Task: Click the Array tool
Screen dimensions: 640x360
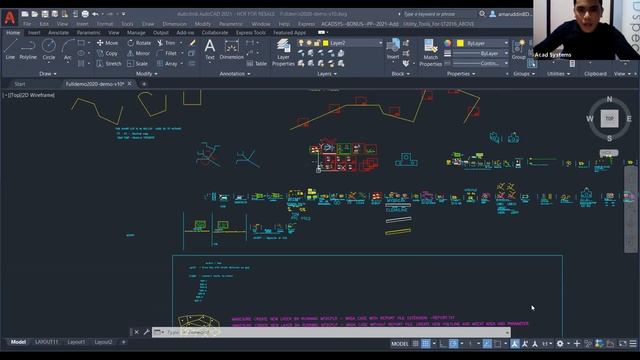Action: tap(167, 64)
